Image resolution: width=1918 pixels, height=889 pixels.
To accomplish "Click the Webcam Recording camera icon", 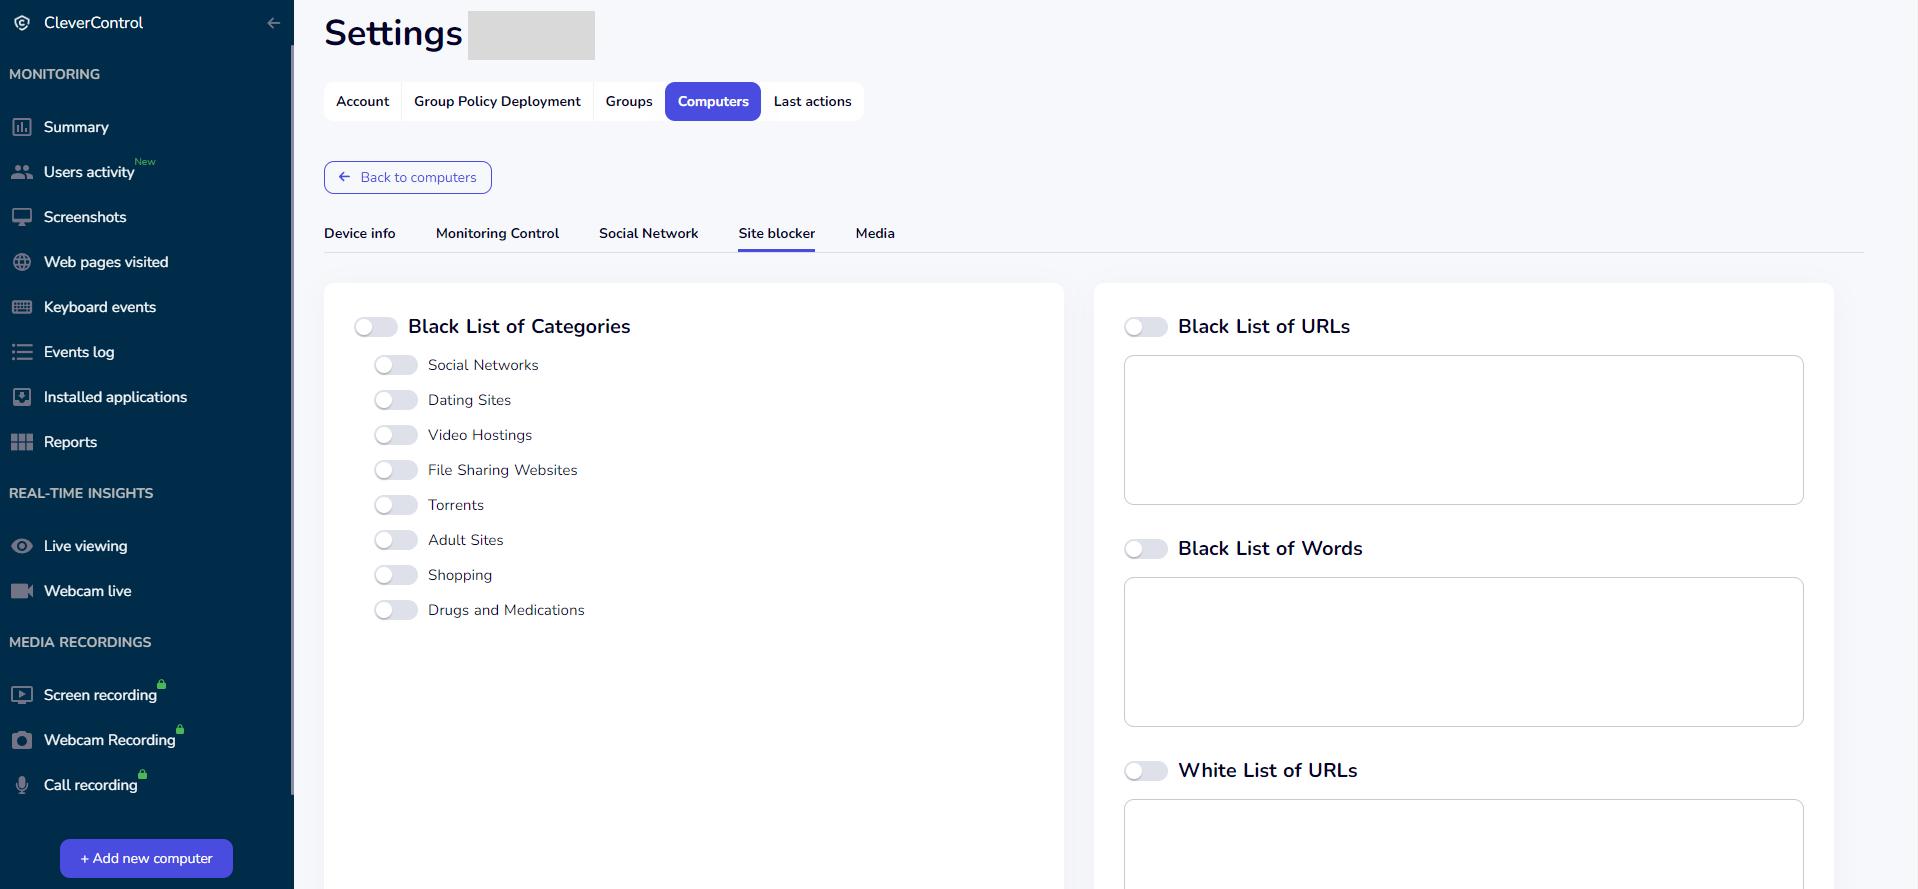I will click(22, 740).
